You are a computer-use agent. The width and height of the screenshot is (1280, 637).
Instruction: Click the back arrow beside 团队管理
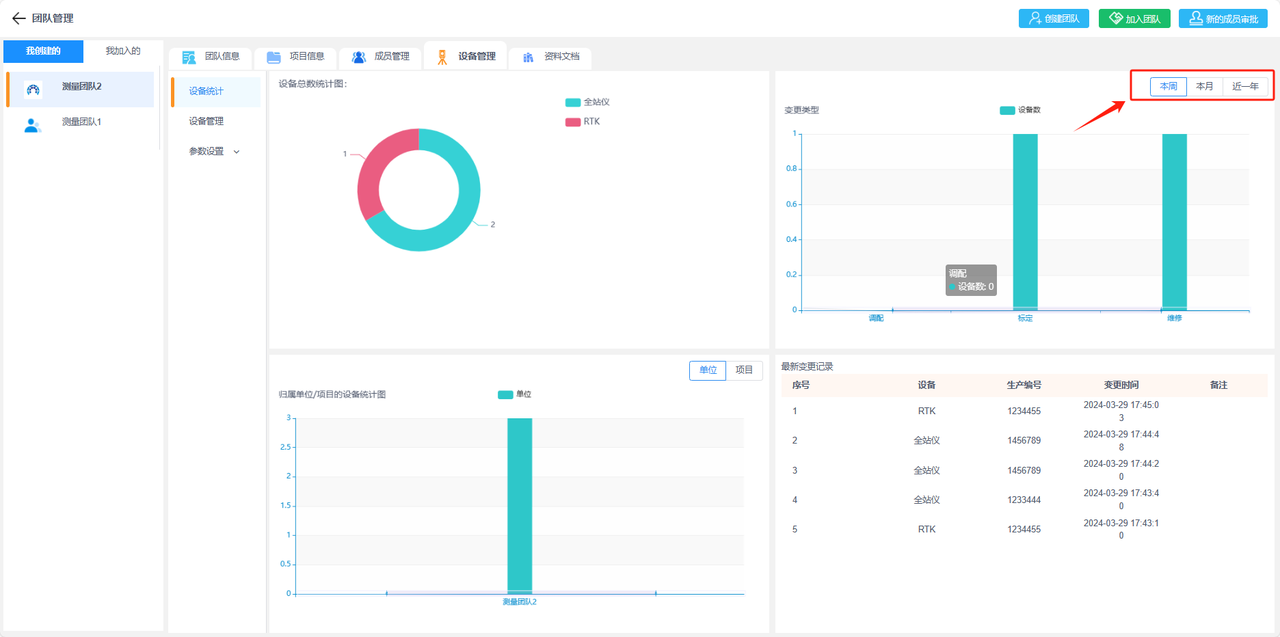point(18,18)
